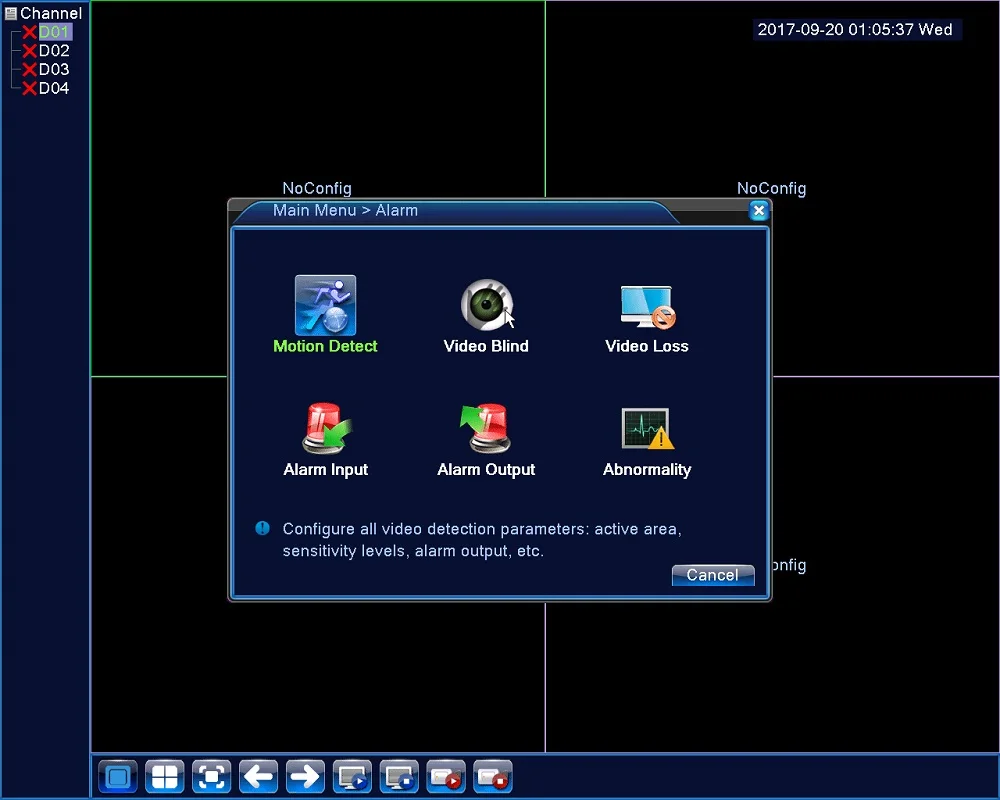The width and height of the screenshot is (1000, 800).
Task: Select channel D01 in the tree
Action: [x=54, y=32]
